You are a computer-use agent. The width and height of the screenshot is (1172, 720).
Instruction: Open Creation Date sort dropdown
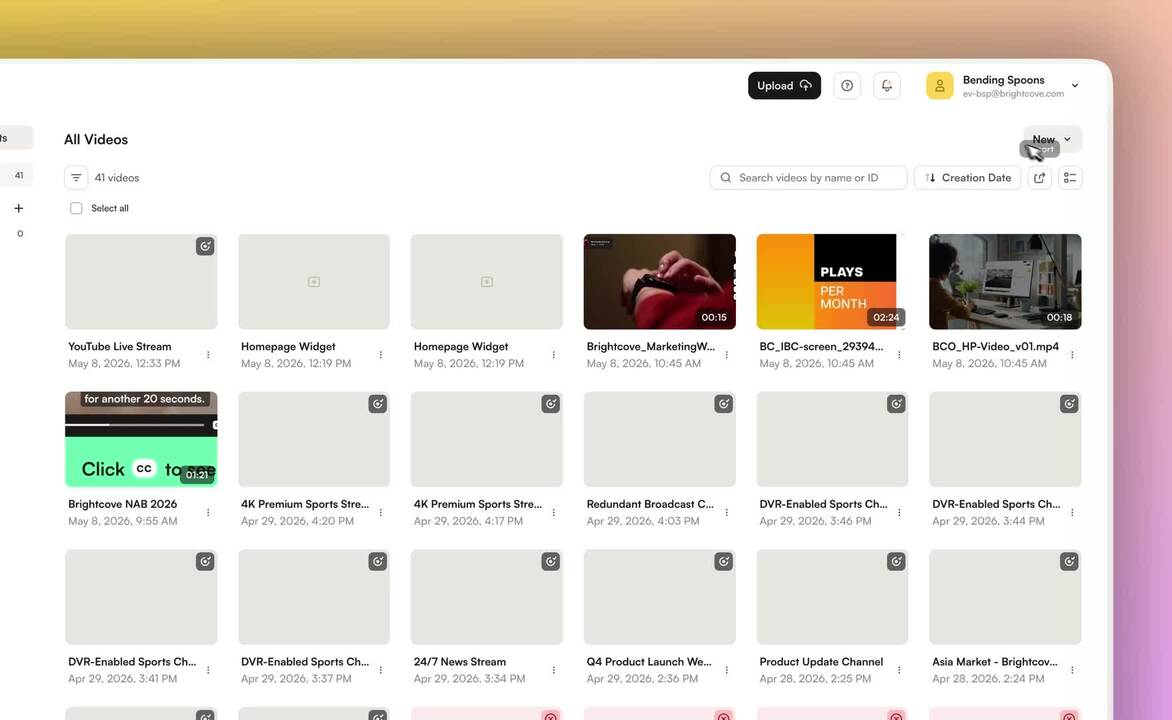(x=967, y=178)
